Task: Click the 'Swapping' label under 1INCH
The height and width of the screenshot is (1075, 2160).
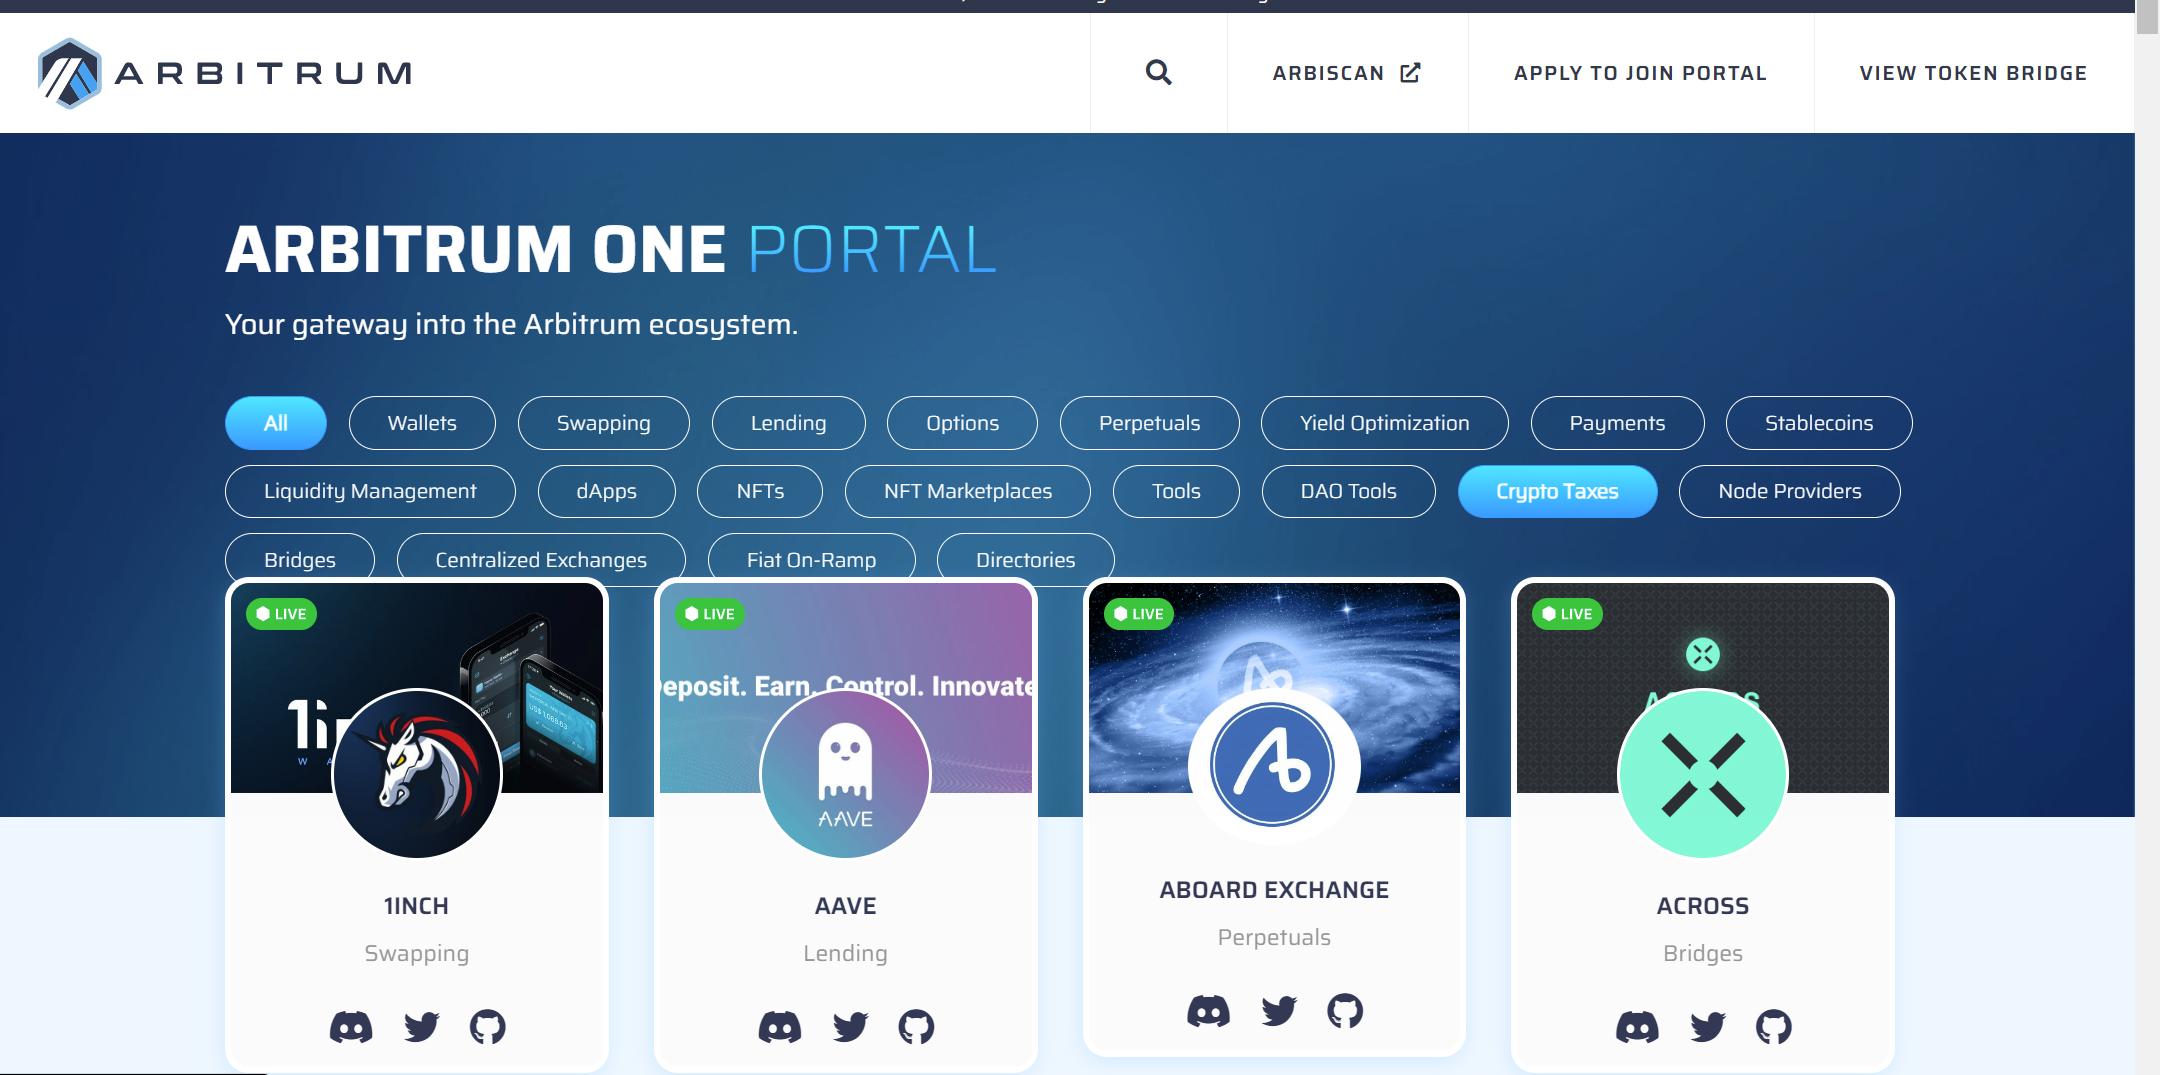Action: pyautogui.click(x=417, y=953)
